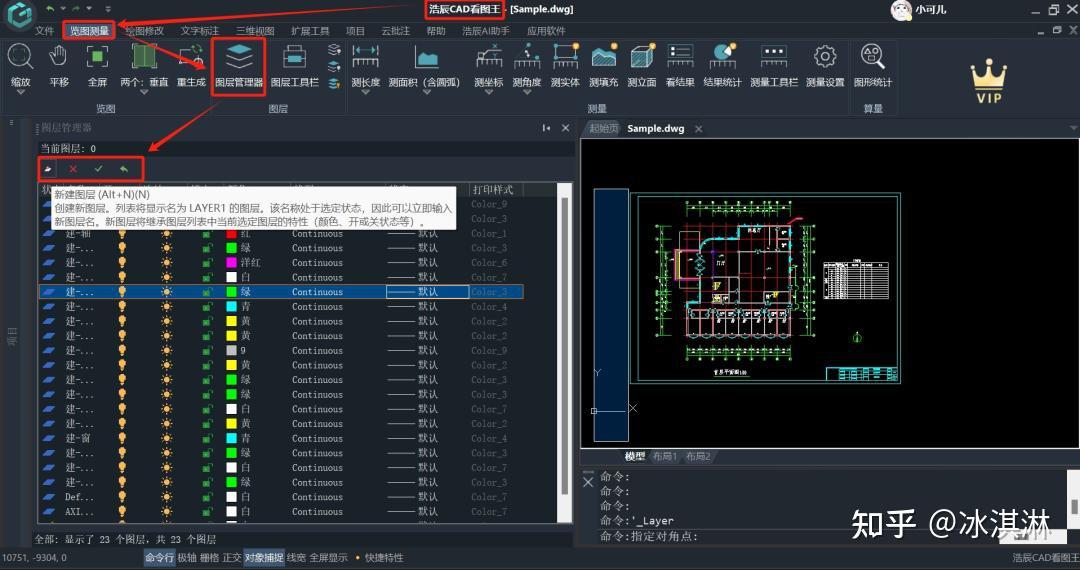Close the 图层管理器 panel
This screenshot has width=1080, height=570.
[x=565, y=128]
